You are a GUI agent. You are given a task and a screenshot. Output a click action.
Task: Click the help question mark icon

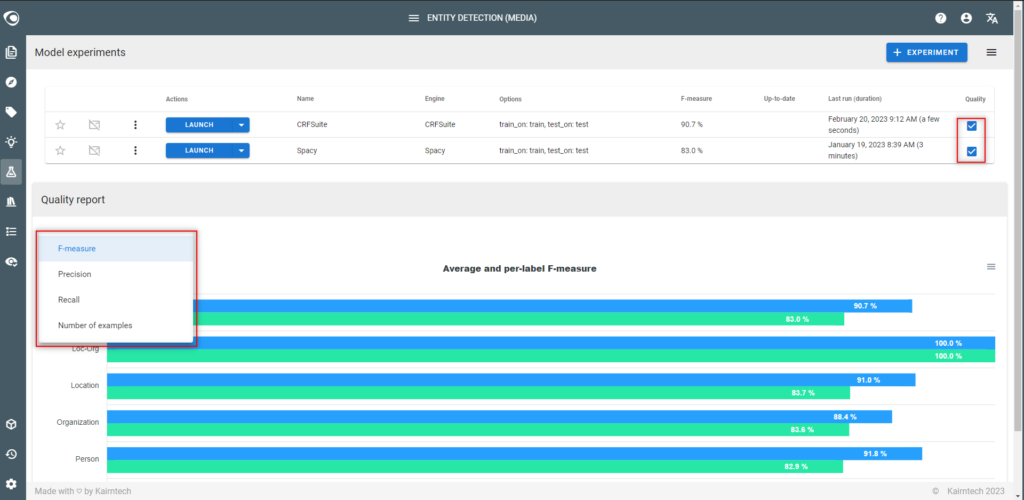click(x=940, y=18)
